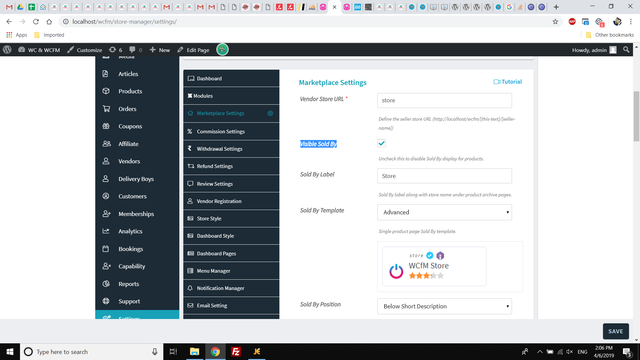Viewport: 640px width, 360px height.
Task: Click the Vendors user icon
Action: tap(106, 161)
